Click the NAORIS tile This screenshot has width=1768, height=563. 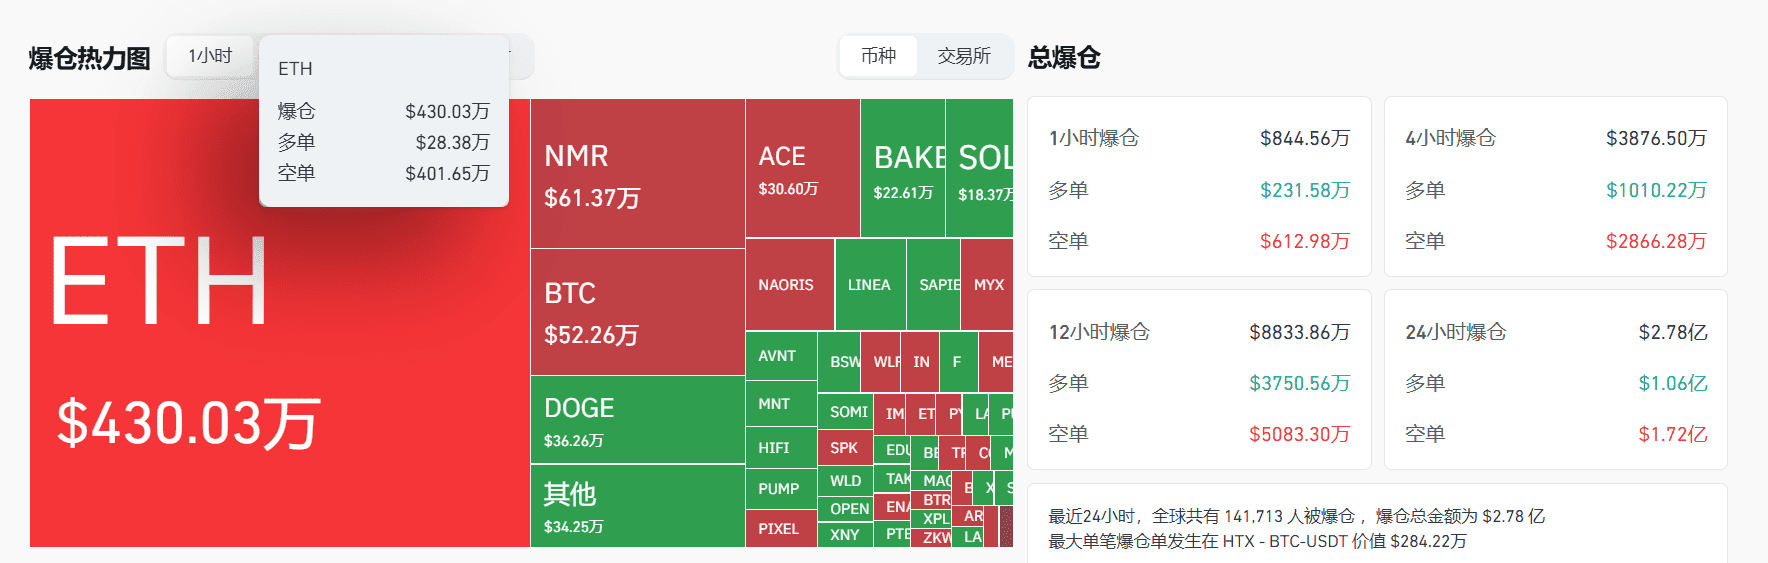click(x=790, y=285)
